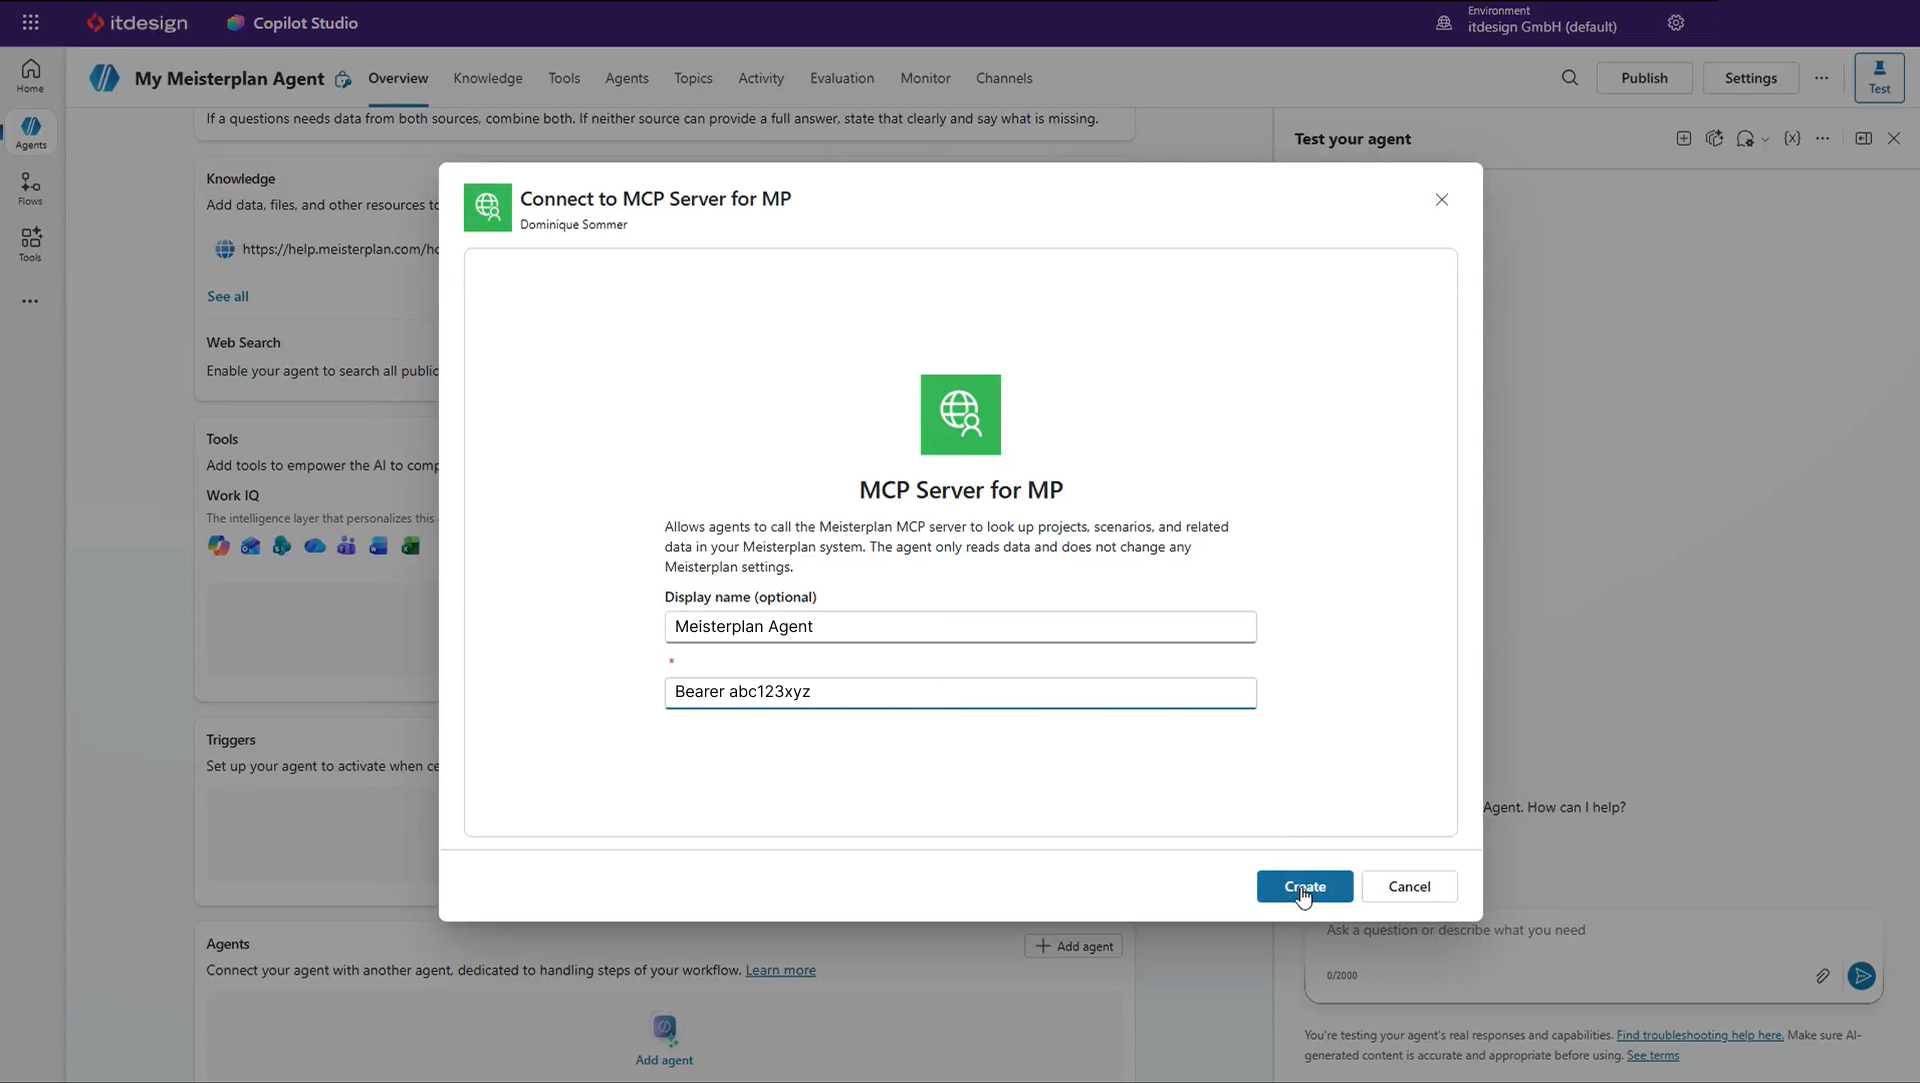
Task: Click the OneDrive icon under Work IQ
Action: pyautogui.click(x=315, y=546)
